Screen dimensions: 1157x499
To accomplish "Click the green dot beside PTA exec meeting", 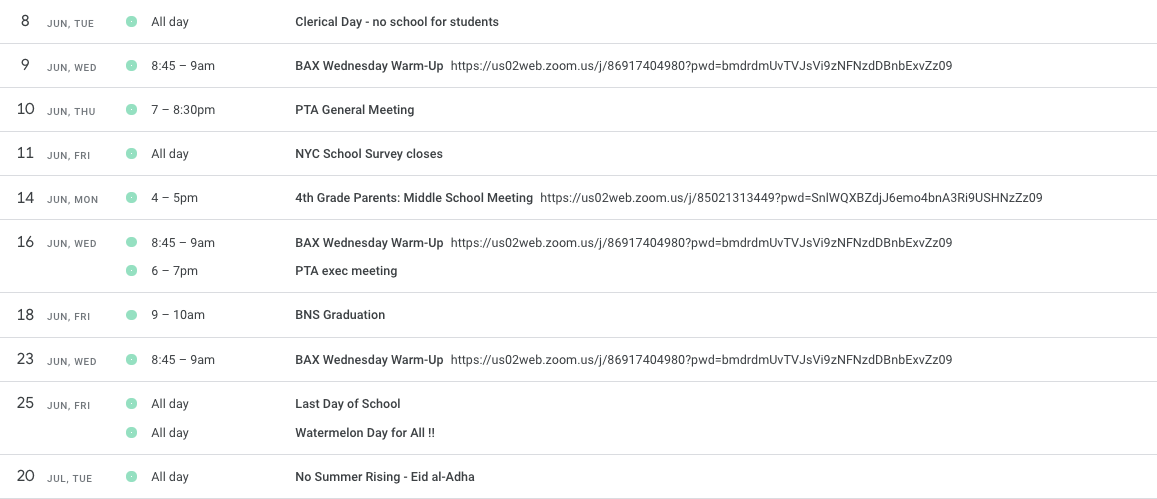I will pos(131,271).
